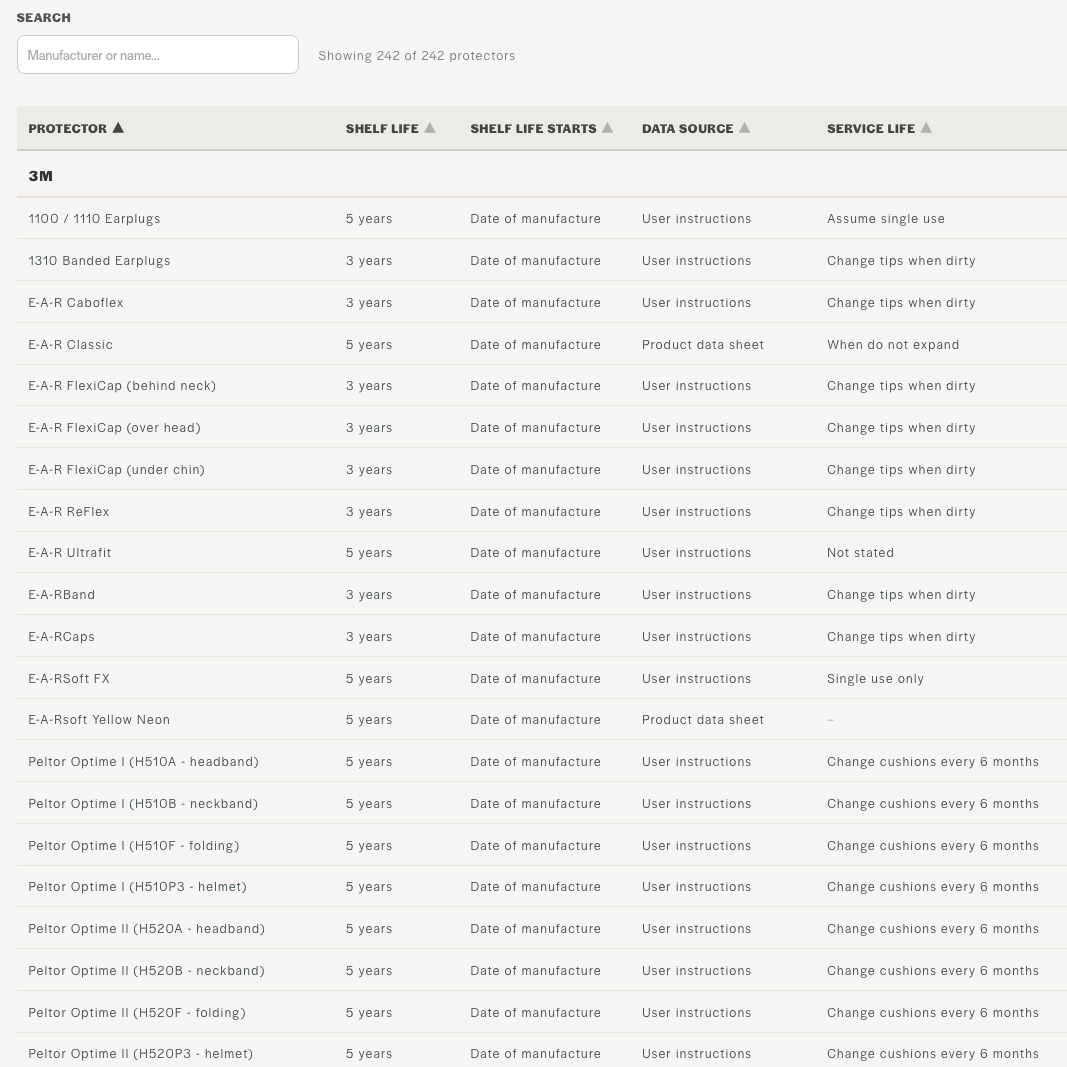Screen dimensions: 1067x1067
Task: Select 'E-A-R FlexiCap (behind neck)' row
Action: click(542, 385)
